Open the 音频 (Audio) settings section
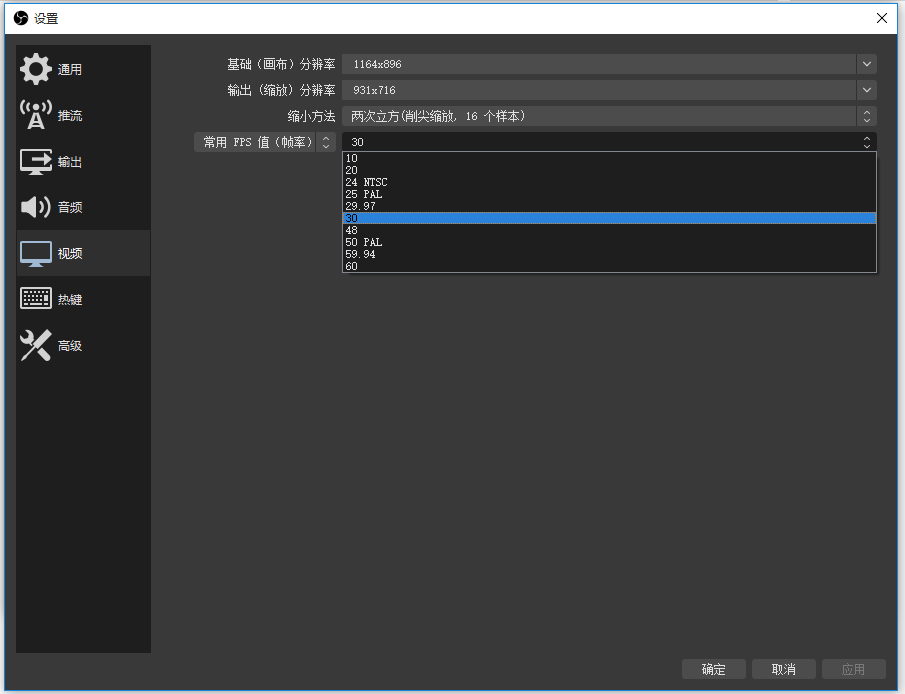Viewport: 905px width, 694px height. 35,207
